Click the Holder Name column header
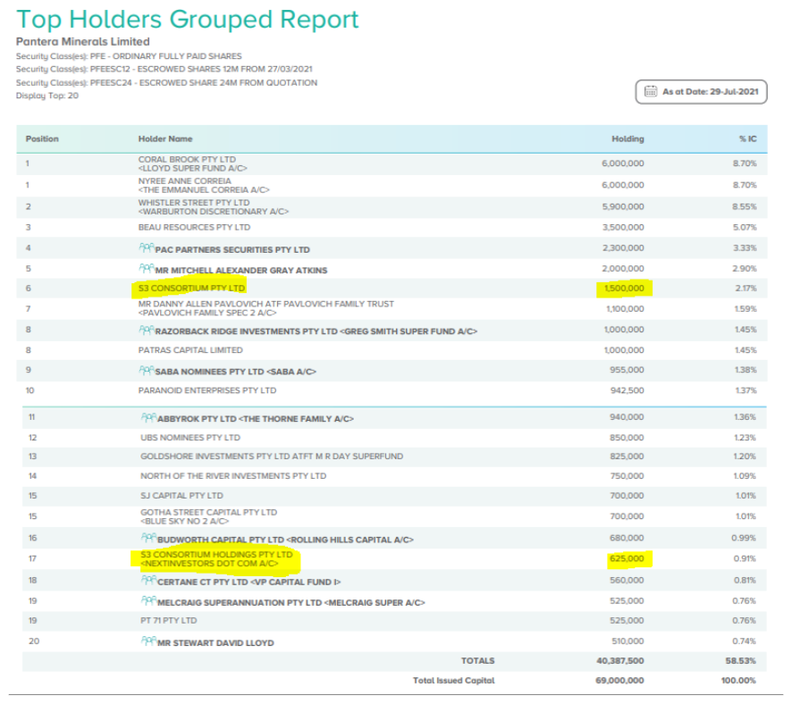 165,139
